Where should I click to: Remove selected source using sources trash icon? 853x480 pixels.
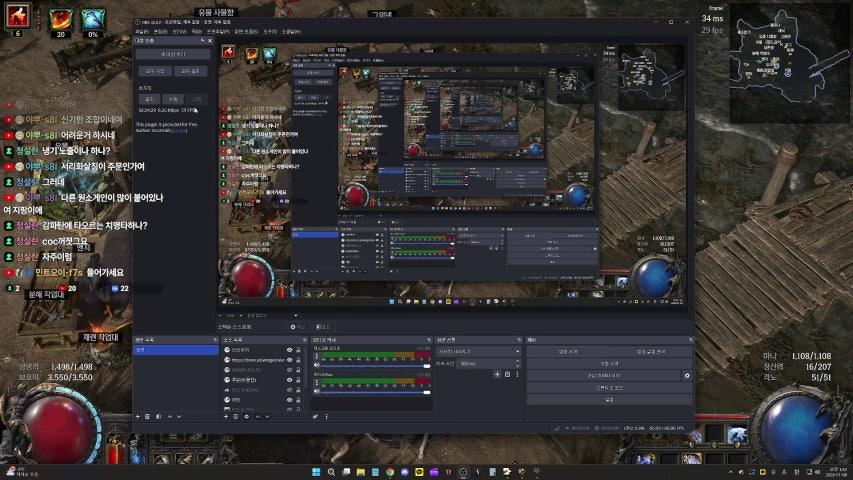click(236, 417)
